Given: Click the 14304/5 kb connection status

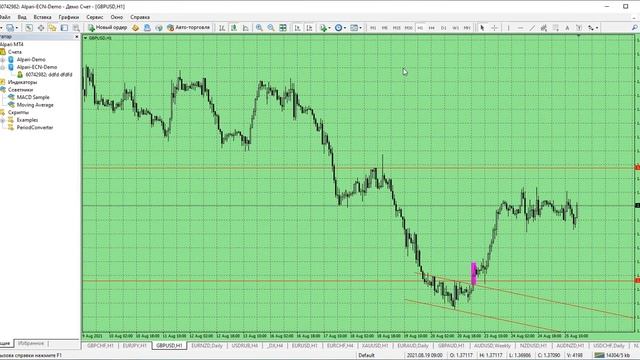Looking at the screenshot, I should (612, 356).
